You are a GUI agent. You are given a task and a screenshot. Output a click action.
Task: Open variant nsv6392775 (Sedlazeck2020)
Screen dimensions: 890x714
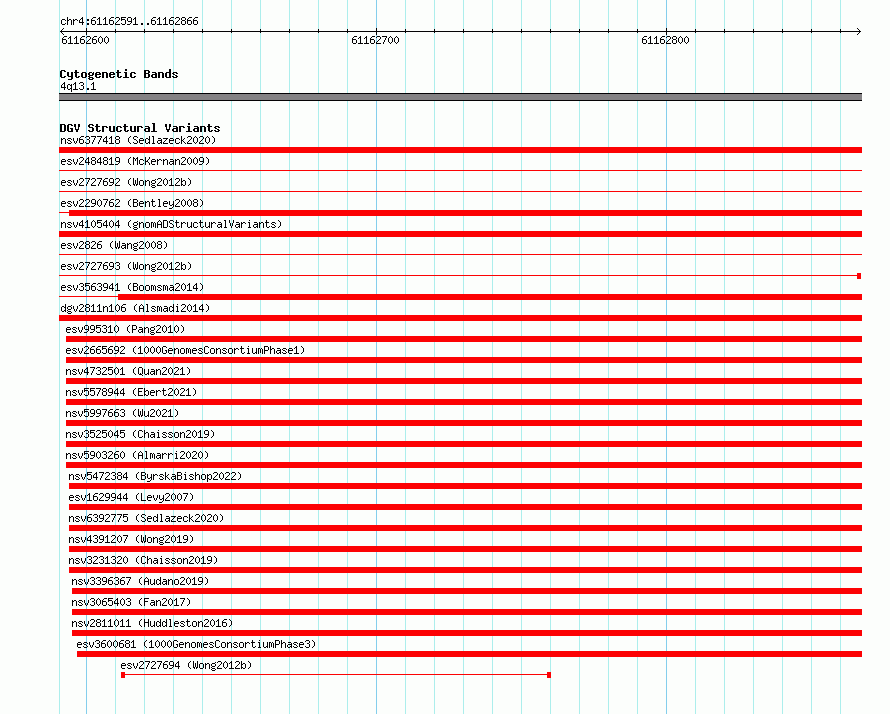coord(146,518)
